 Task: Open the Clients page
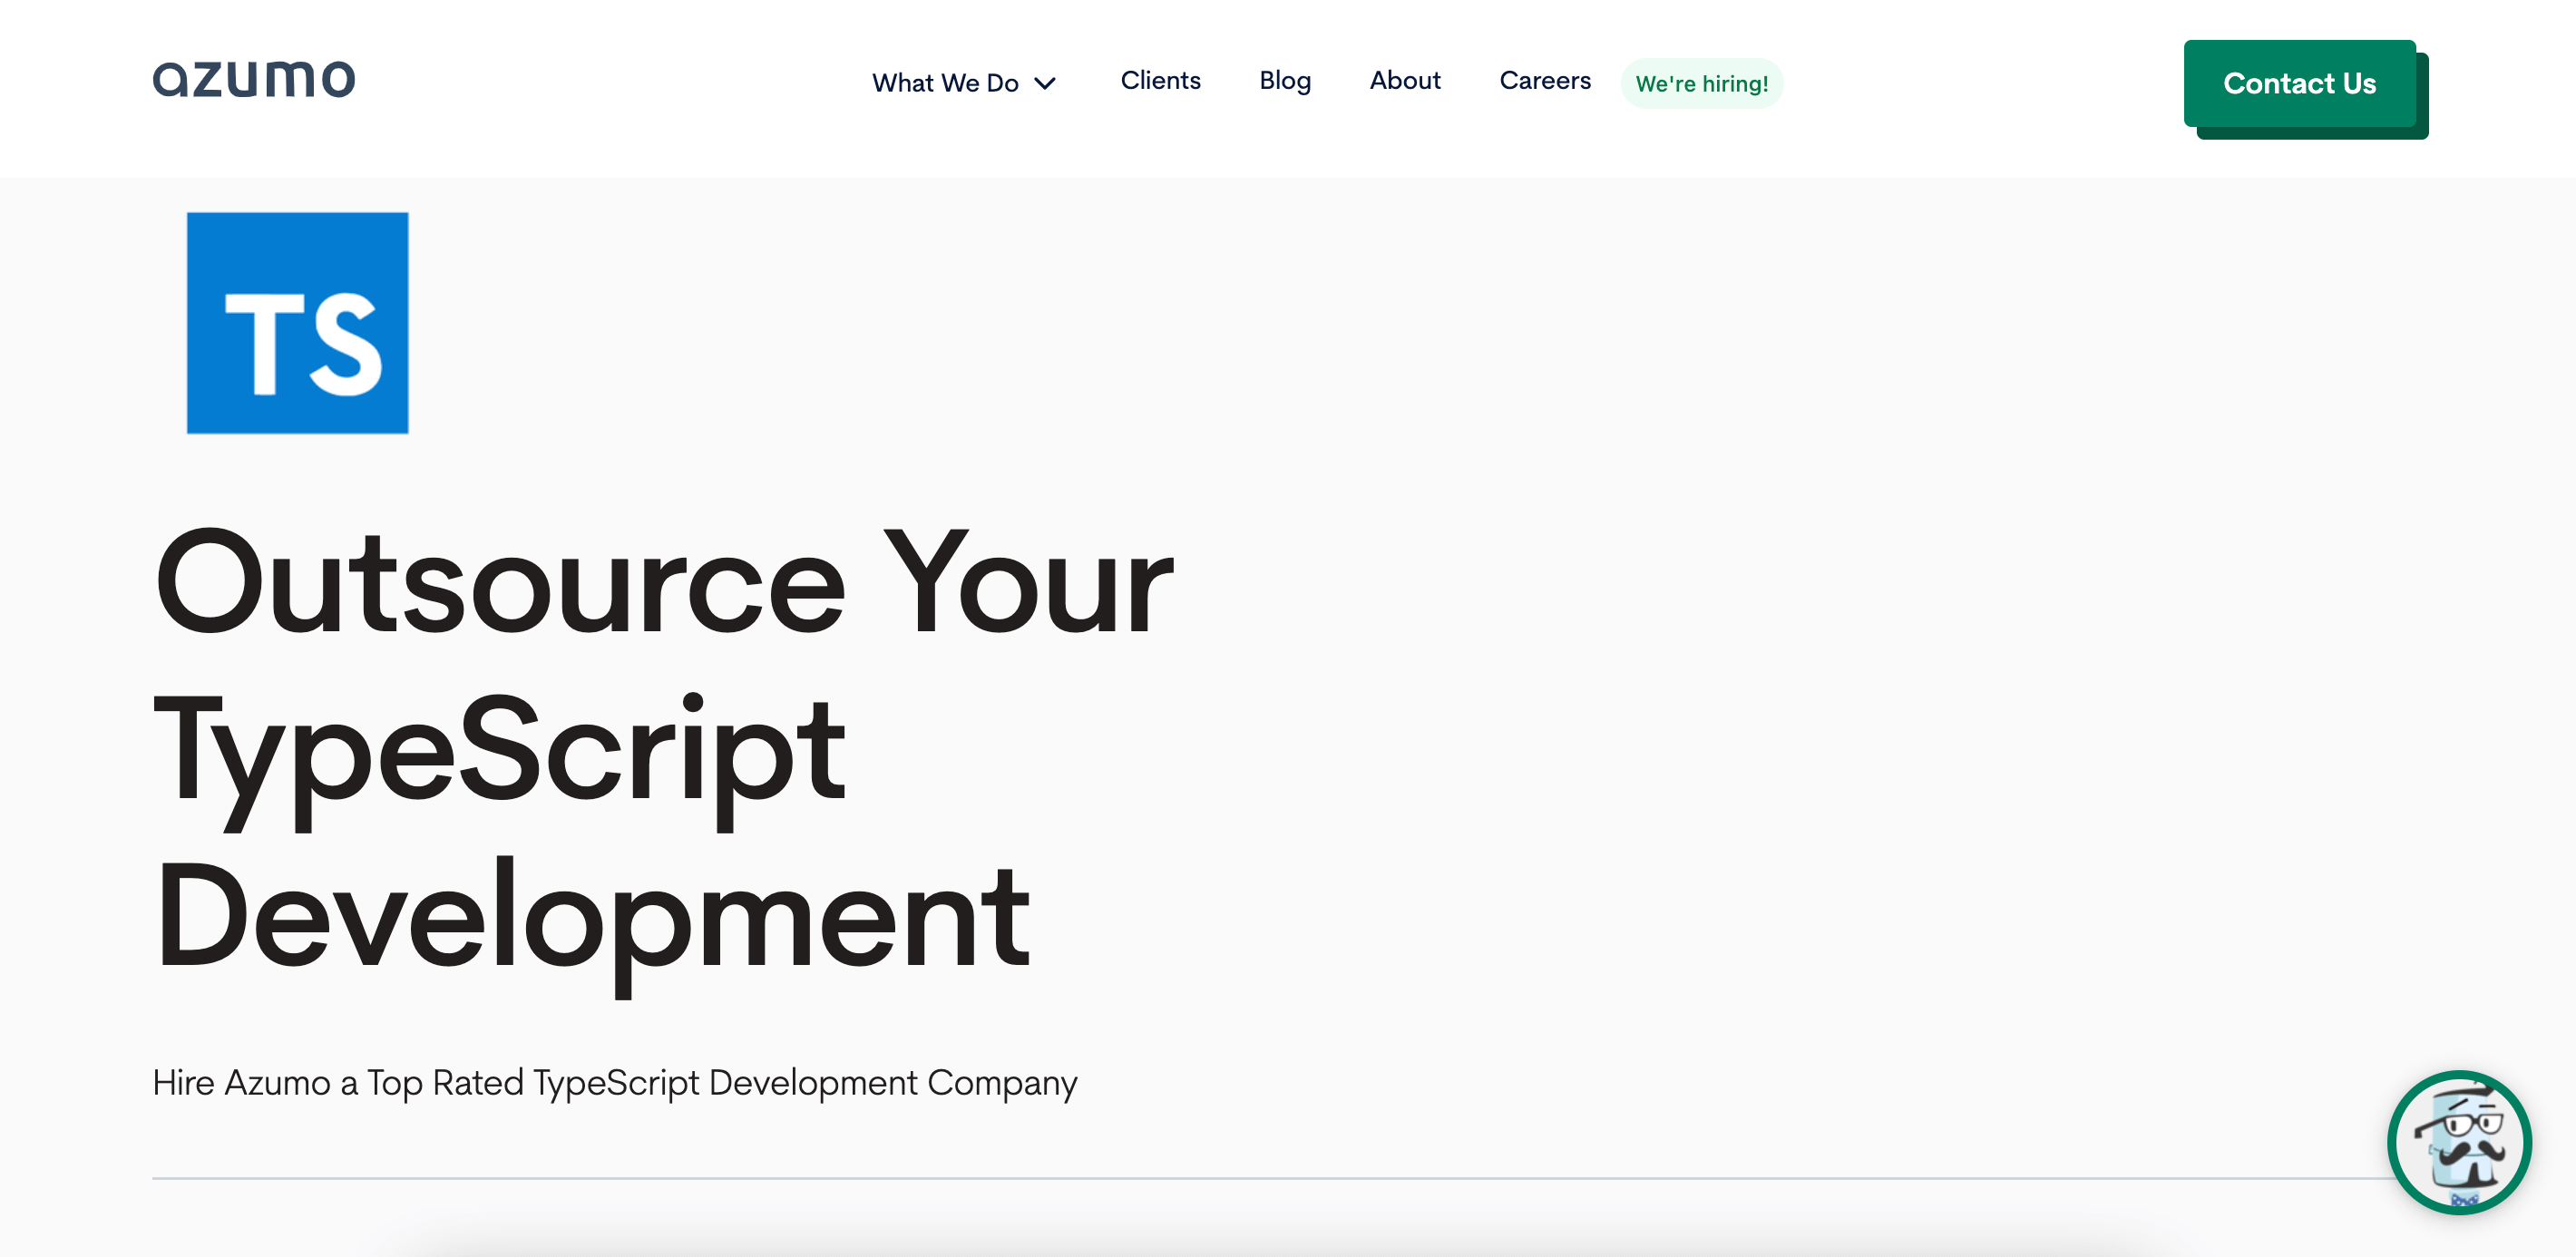[1160, 81]
